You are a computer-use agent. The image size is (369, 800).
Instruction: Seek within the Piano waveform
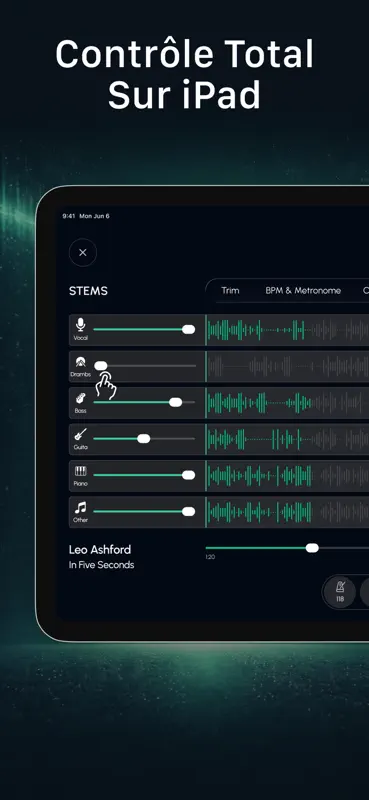287,476
